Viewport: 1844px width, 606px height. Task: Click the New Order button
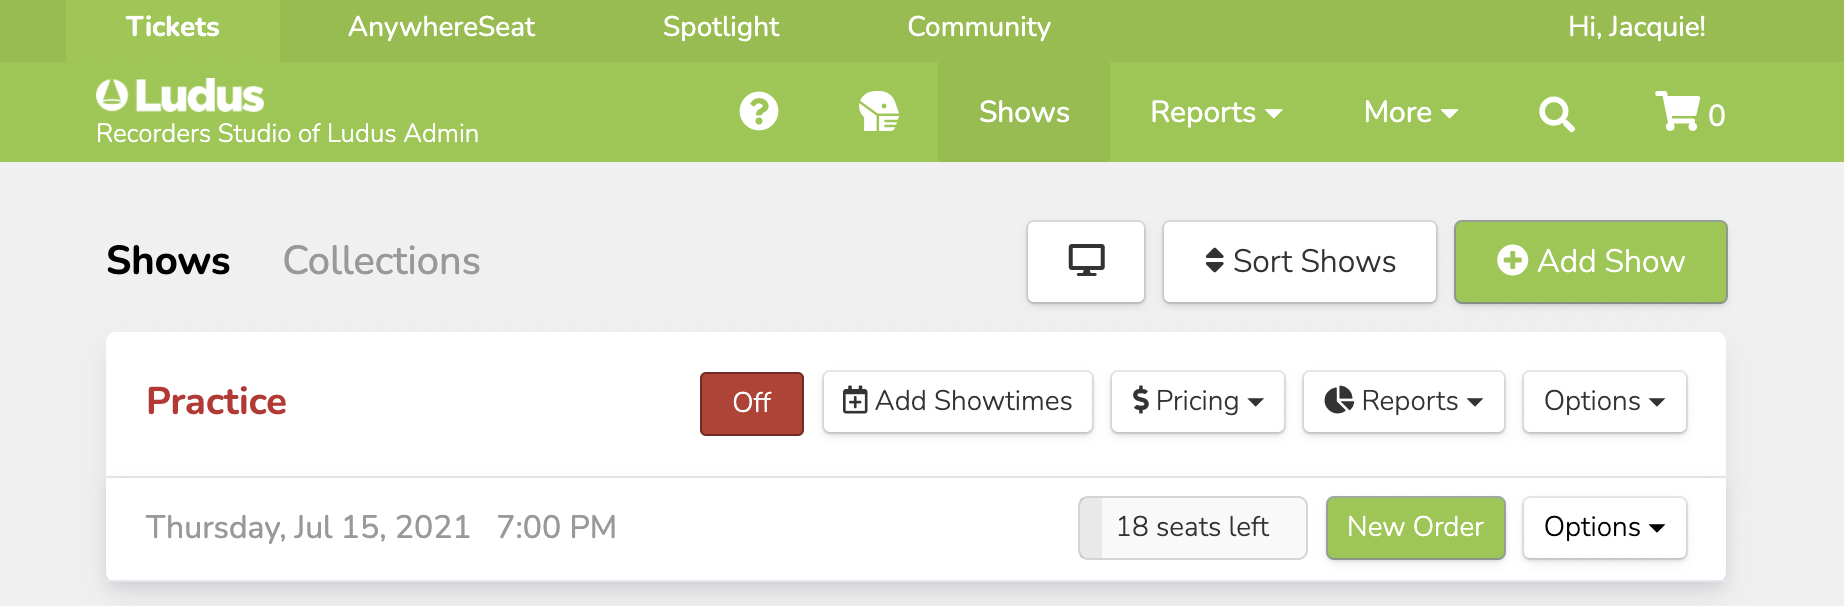pyautogui.click(x=1415, y=527)
